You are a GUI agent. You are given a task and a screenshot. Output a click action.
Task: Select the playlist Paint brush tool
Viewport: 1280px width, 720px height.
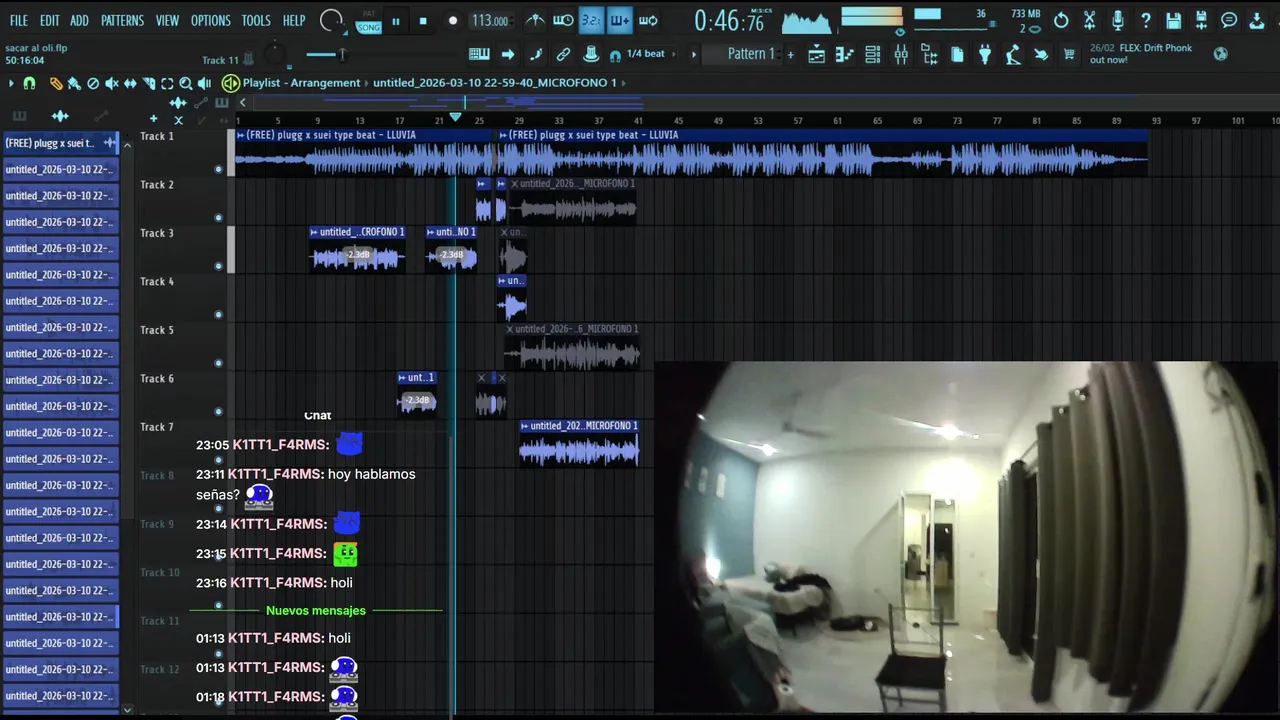[x=74, y=83]
